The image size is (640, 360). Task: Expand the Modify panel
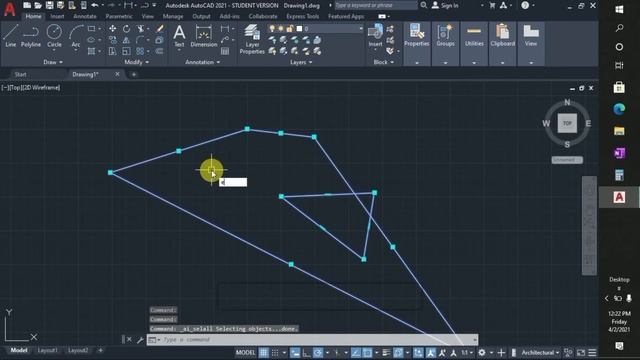(137, 62)
